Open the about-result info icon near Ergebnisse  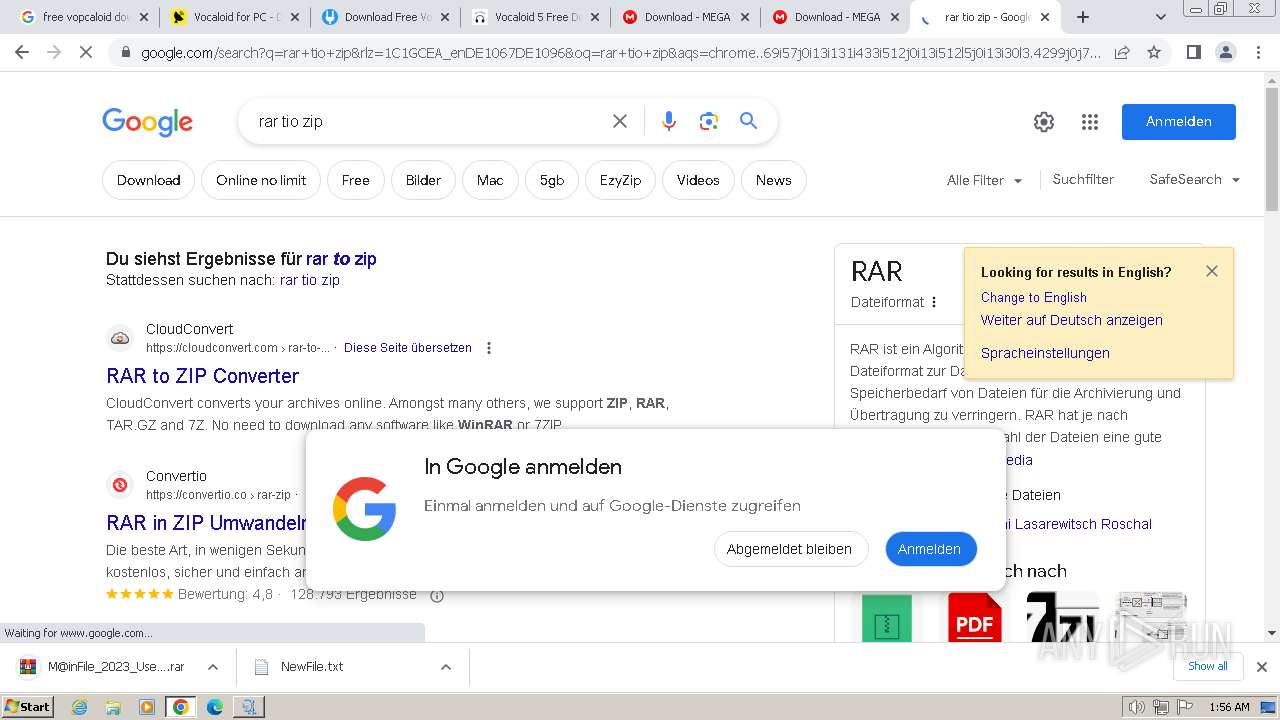[437, 595]
